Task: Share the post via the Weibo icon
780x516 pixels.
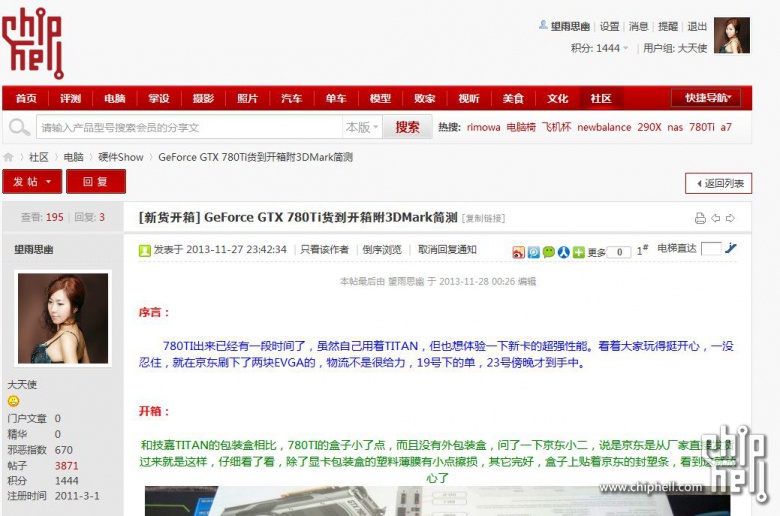Action: pos(518,252)
